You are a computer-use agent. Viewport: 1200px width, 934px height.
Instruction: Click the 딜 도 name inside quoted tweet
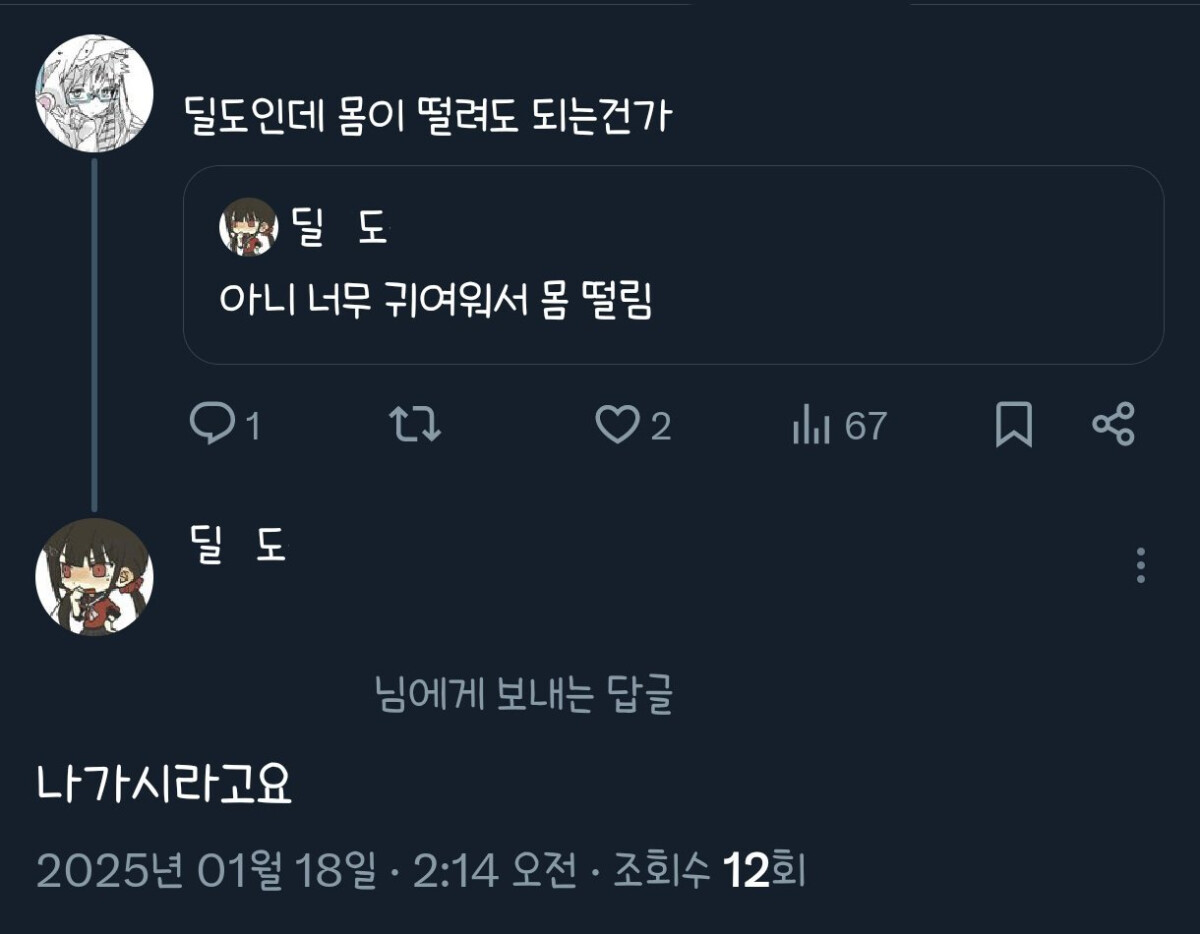[x=339, y=229]
